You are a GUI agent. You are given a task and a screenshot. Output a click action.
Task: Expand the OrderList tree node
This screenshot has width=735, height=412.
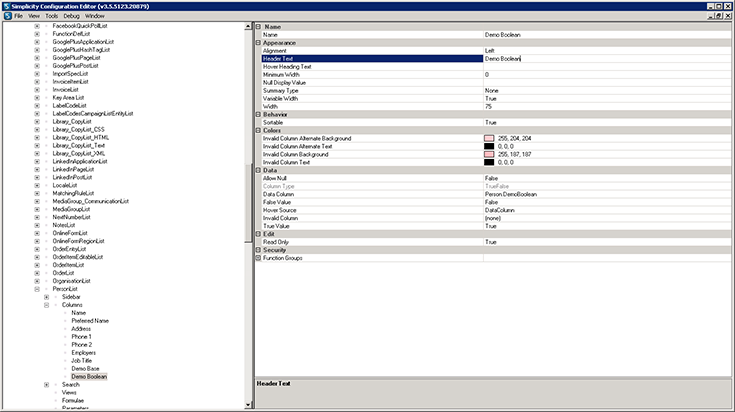tap(37, 273)
